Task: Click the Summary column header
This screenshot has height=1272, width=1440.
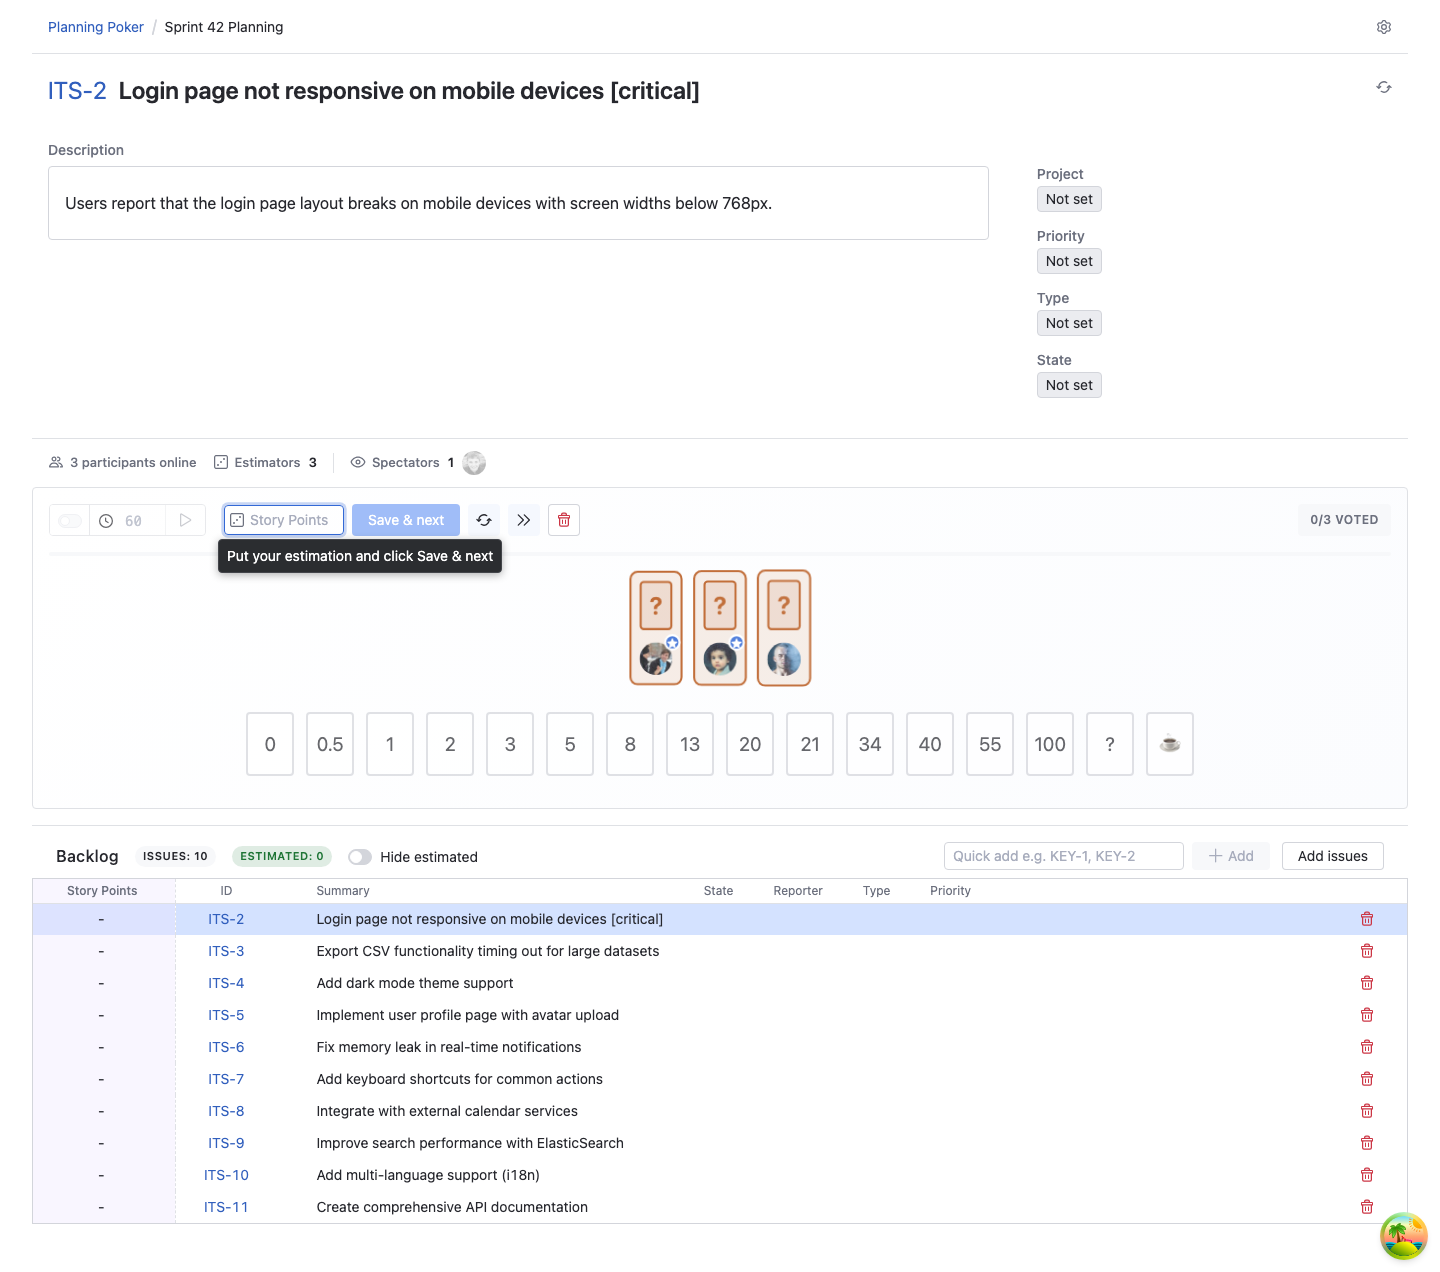Action: click(343, 891)
